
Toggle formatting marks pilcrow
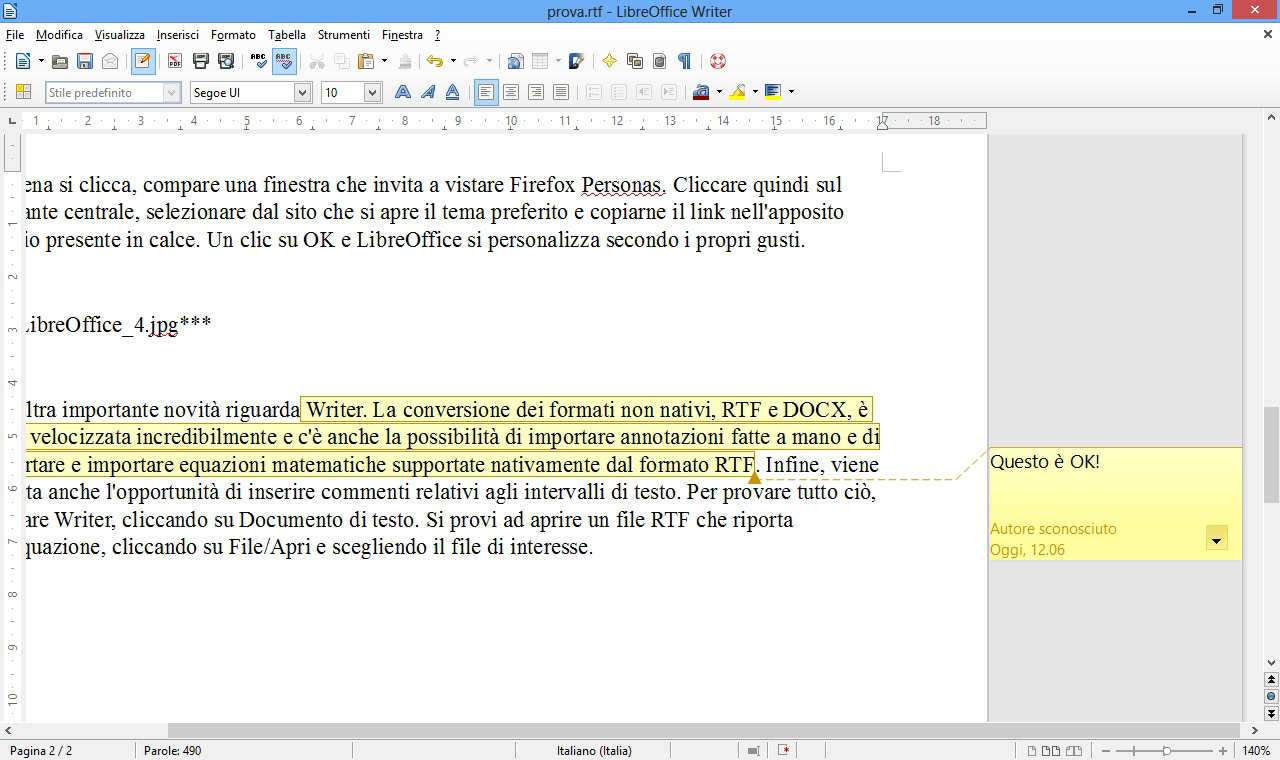(684, 61)
